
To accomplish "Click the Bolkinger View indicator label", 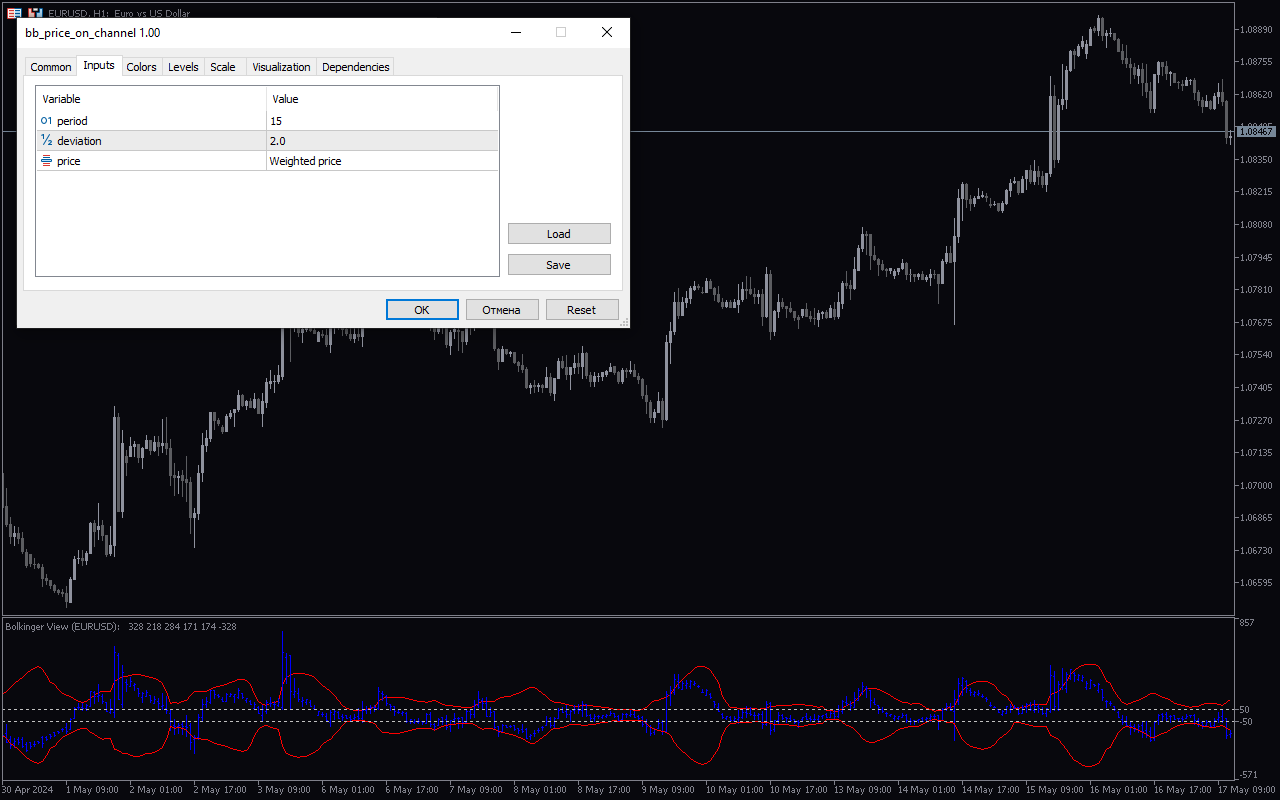I will point(62,626).
